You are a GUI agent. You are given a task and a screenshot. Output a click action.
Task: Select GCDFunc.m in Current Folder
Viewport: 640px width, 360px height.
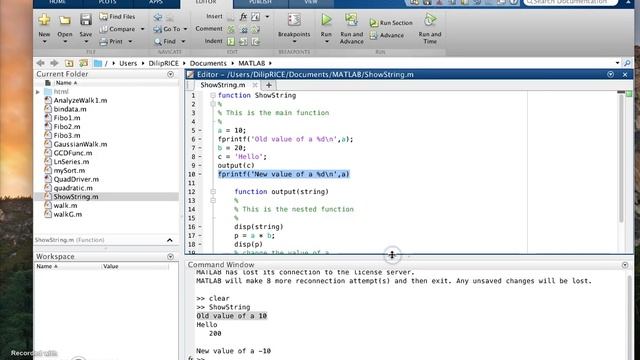pos(73,153)
